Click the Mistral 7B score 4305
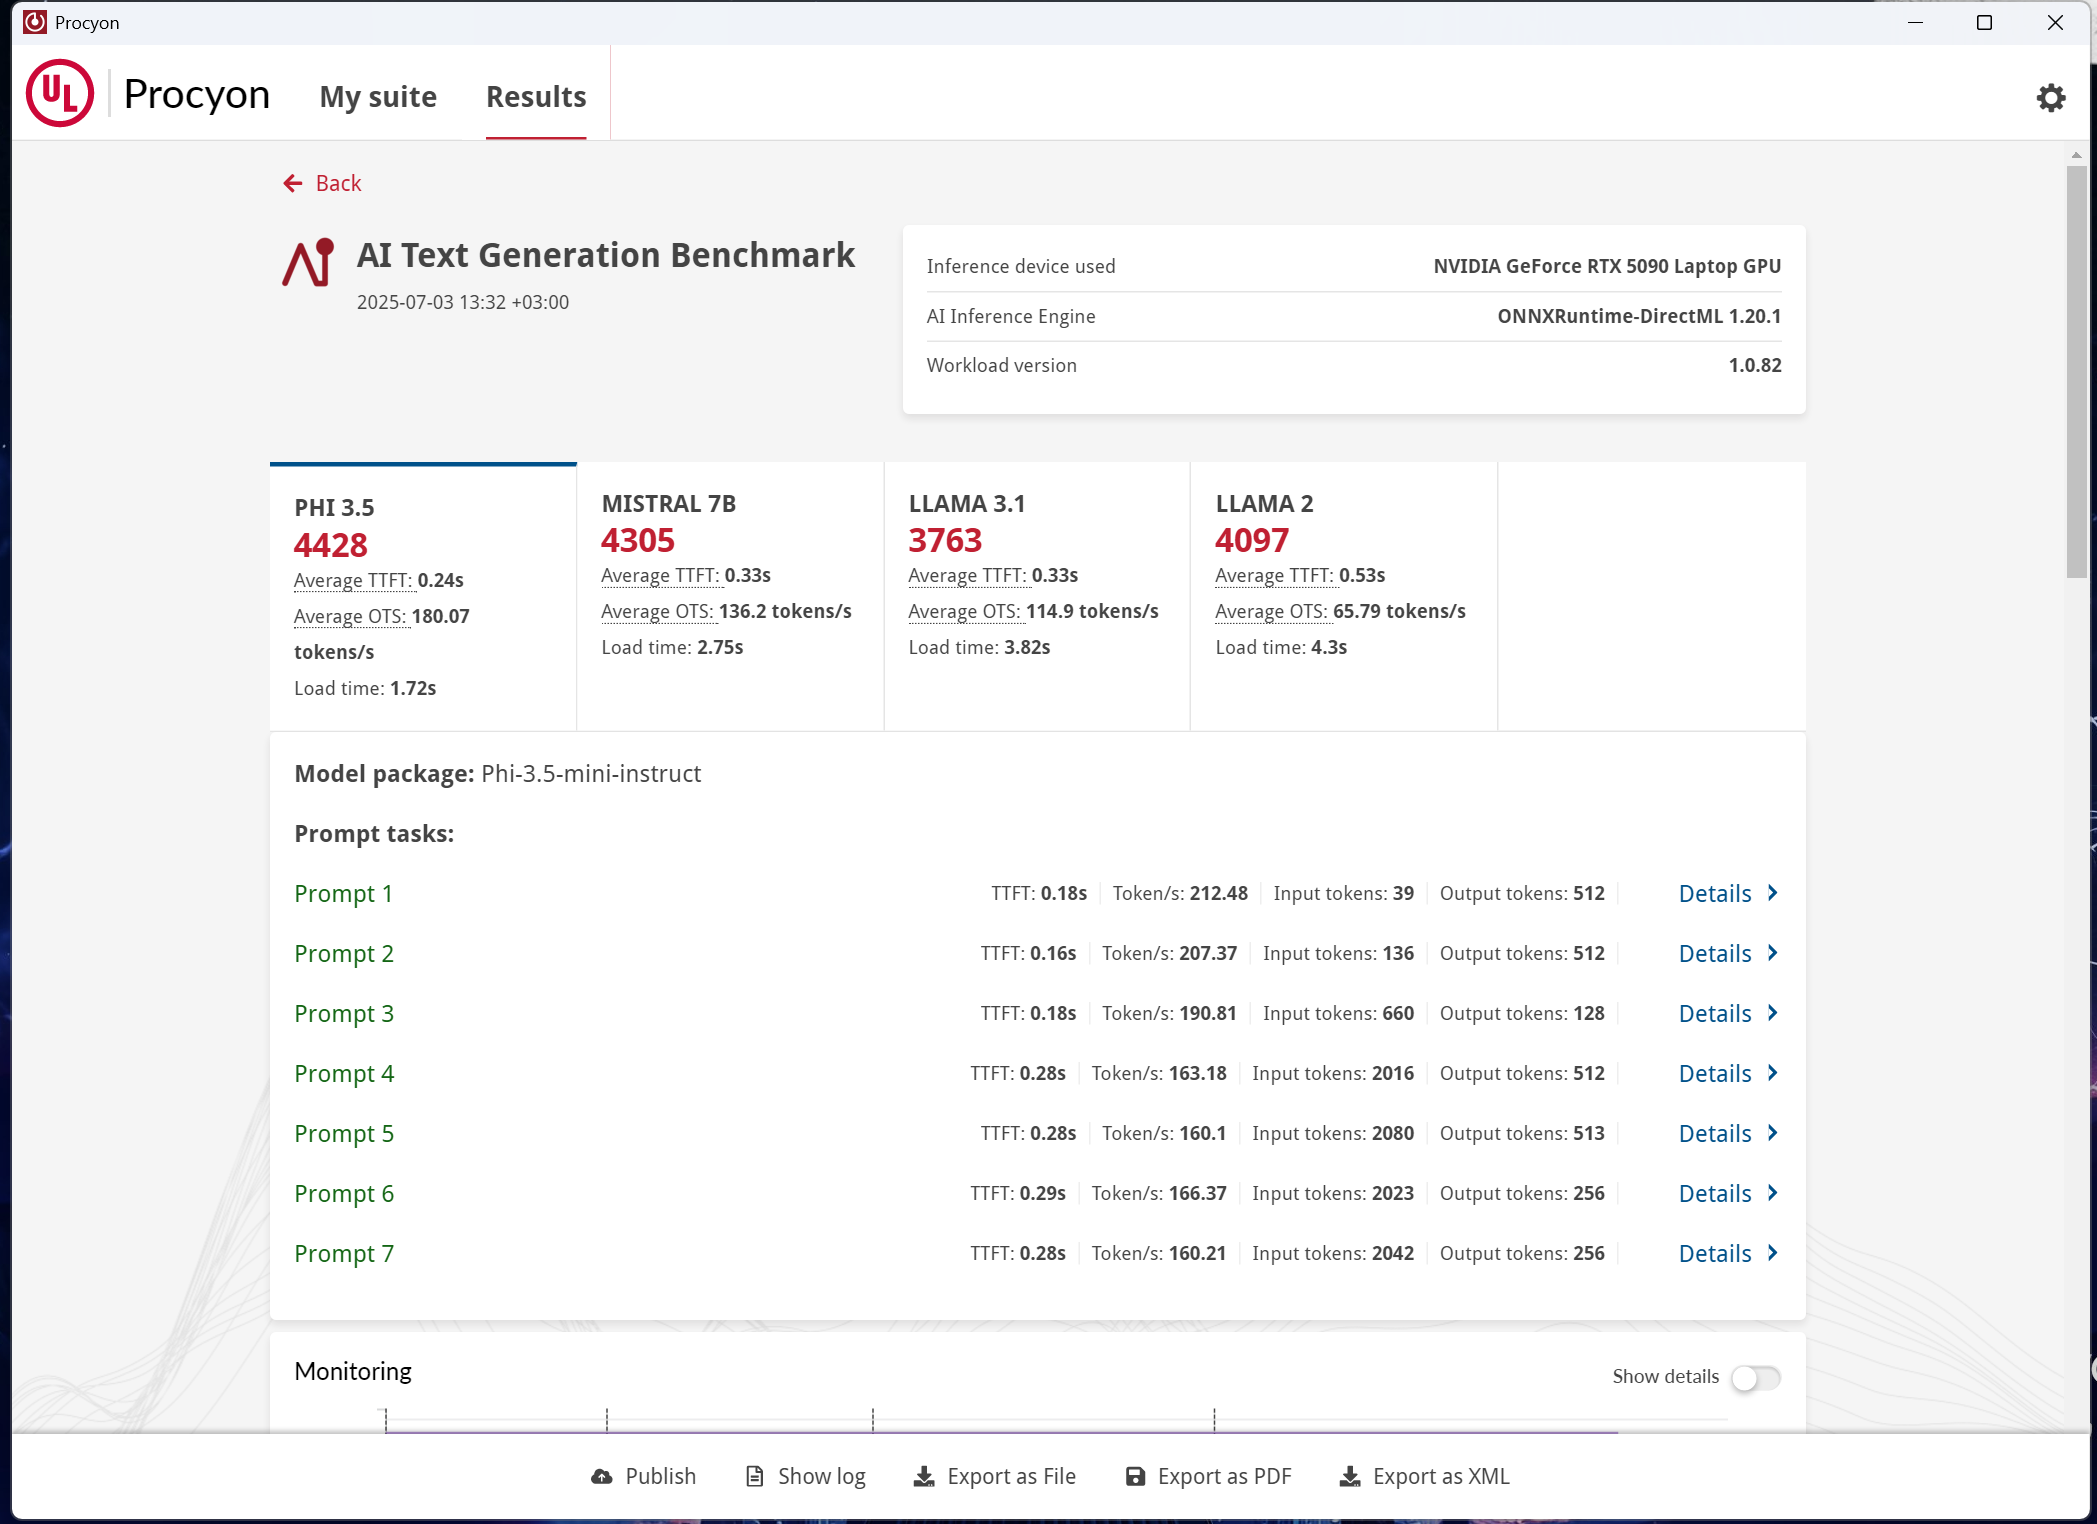Viewport: 2097px width, 1524px height. pyautogui.click(x=638, y=541)
